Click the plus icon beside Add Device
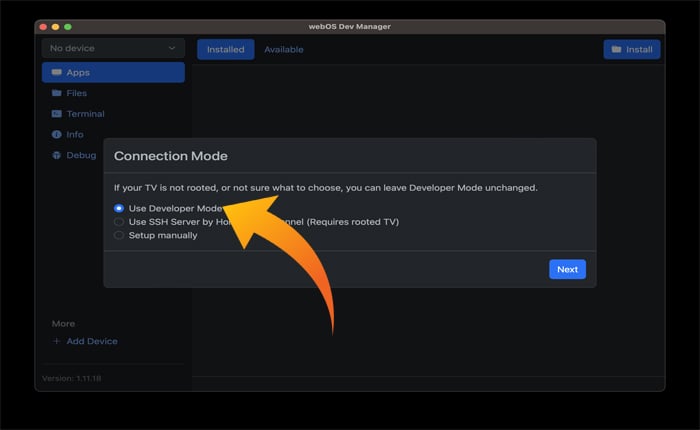 56,341
